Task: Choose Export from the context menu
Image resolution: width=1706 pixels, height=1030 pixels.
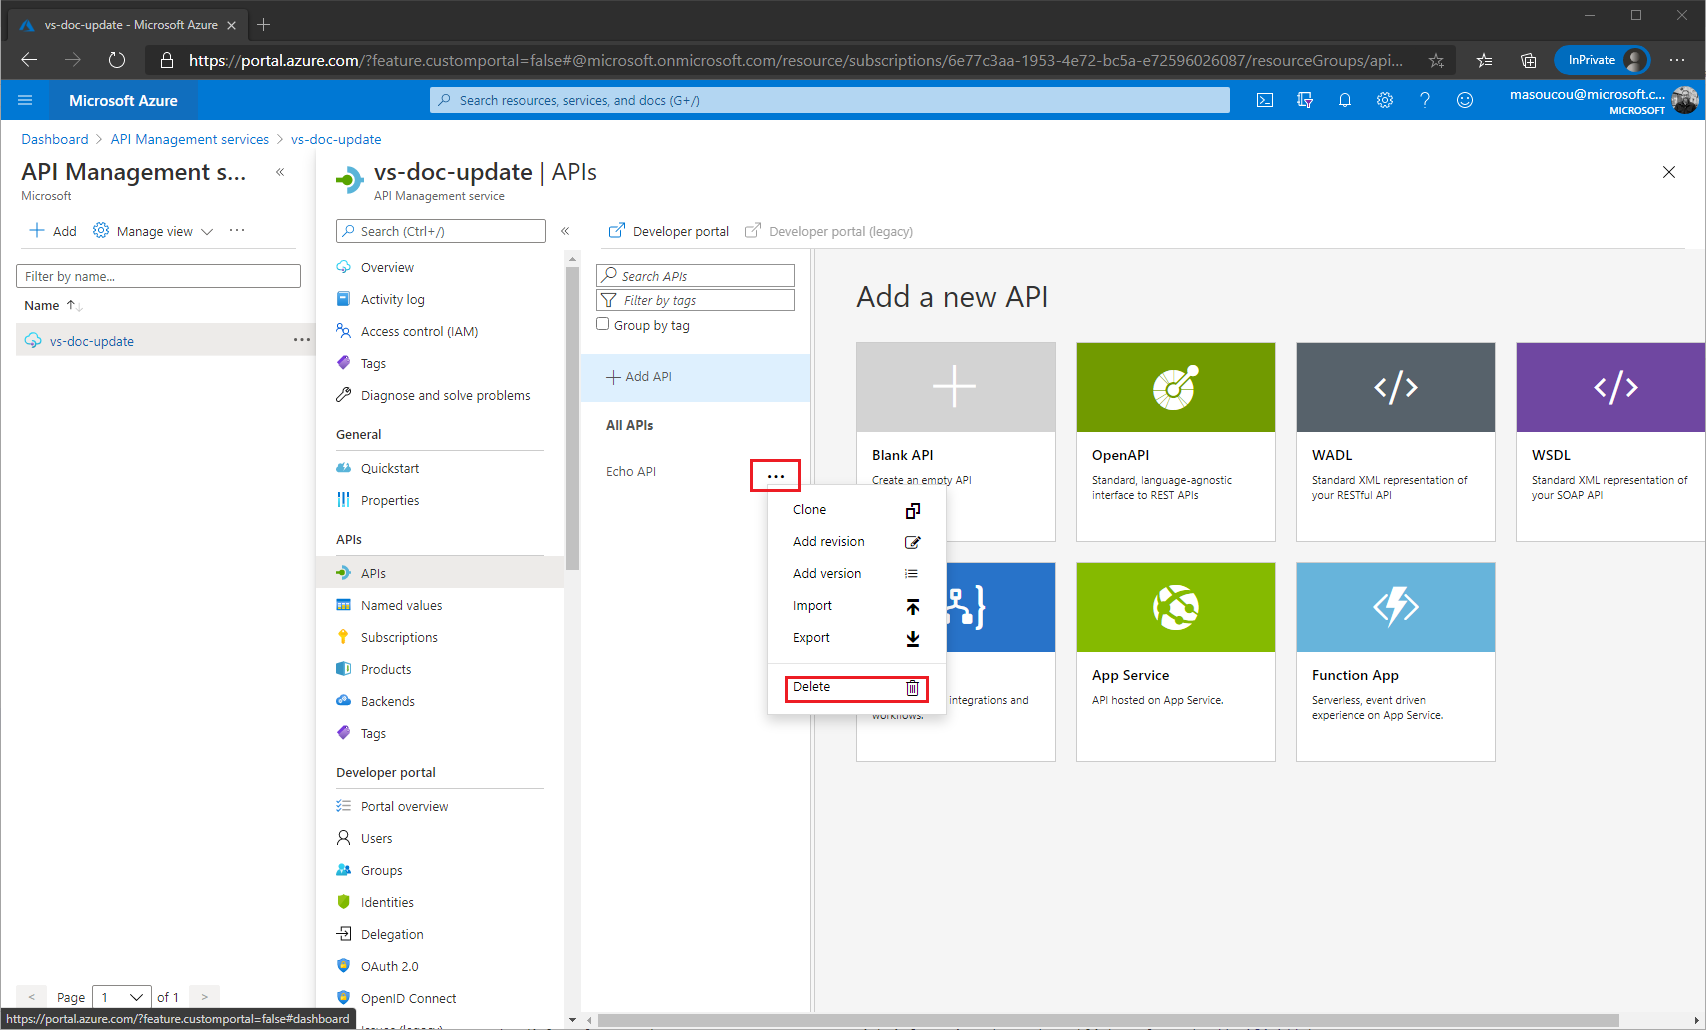Action: tap(856, 638)
